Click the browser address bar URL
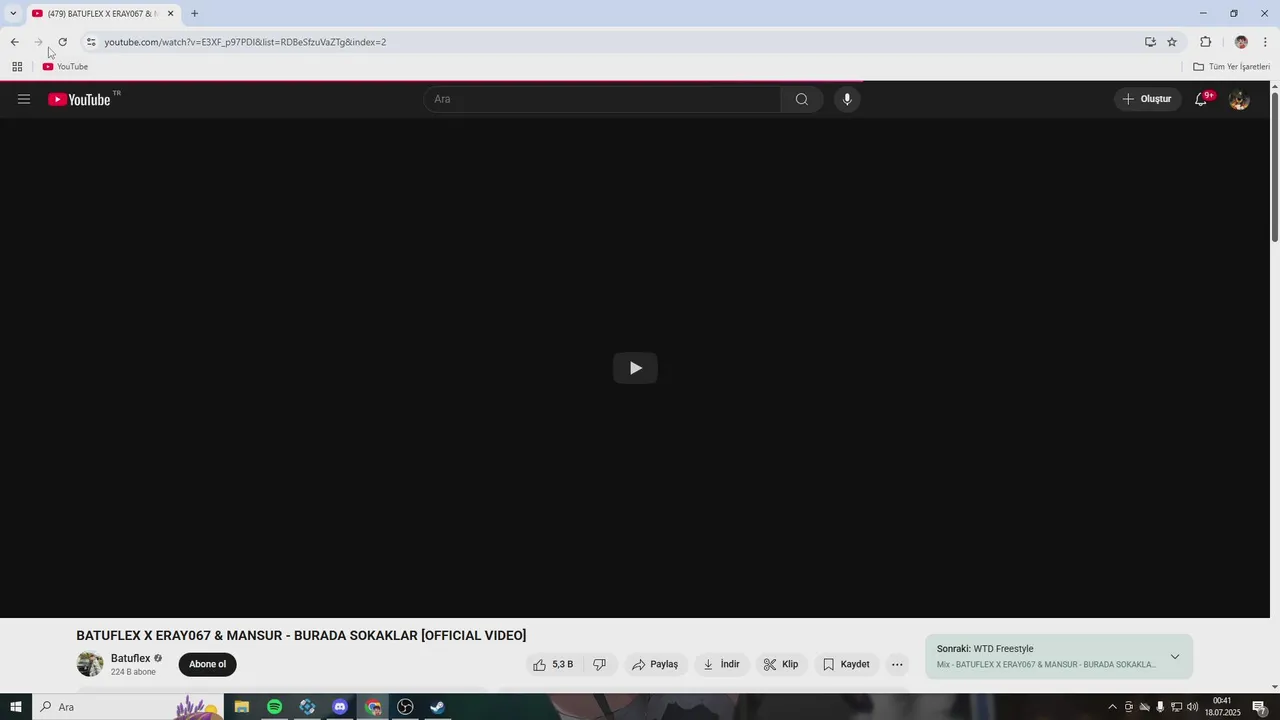 [245, 42]
